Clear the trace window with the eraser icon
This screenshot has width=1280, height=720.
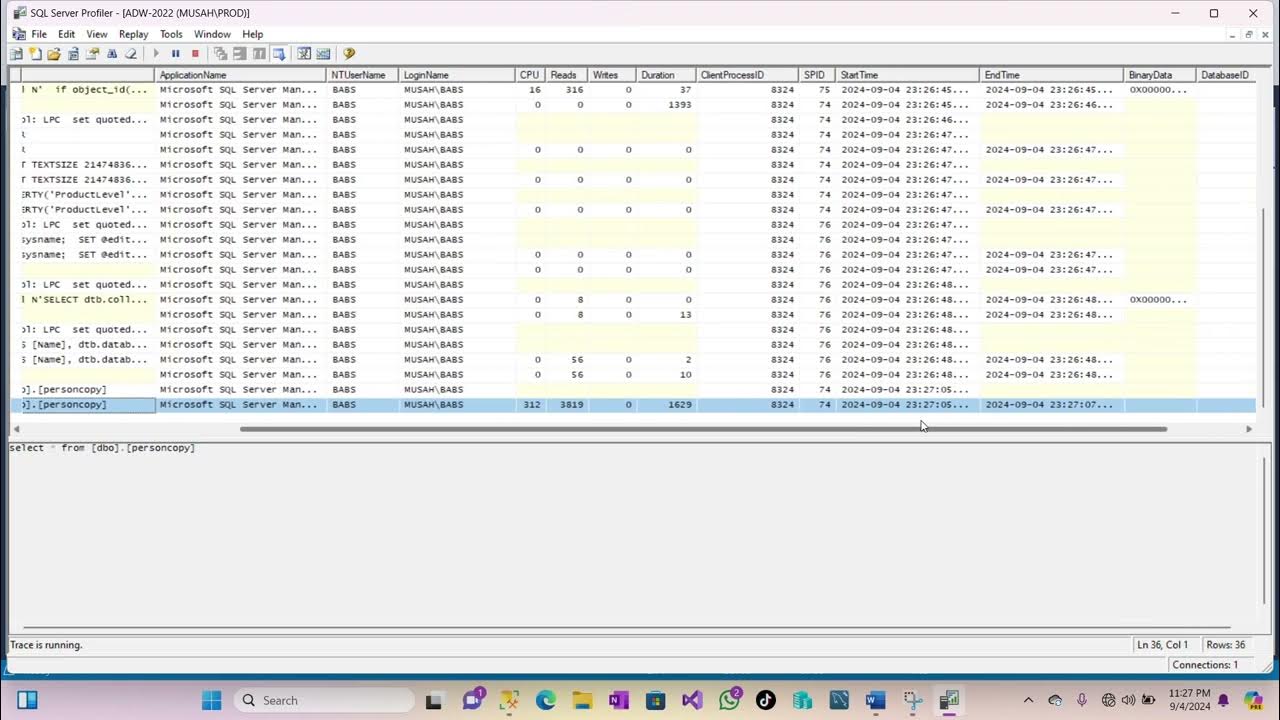click(130, 54)
